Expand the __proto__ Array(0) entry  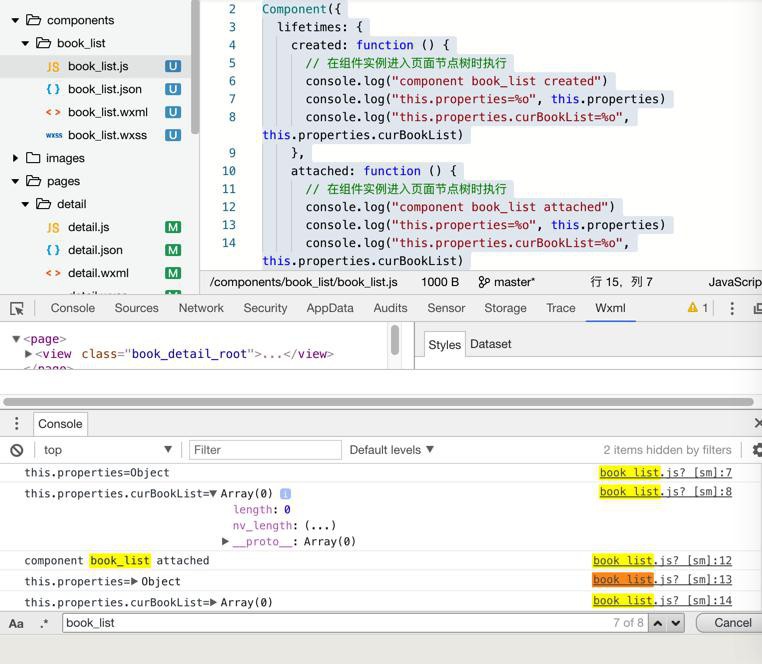click(x=226, y=542)
